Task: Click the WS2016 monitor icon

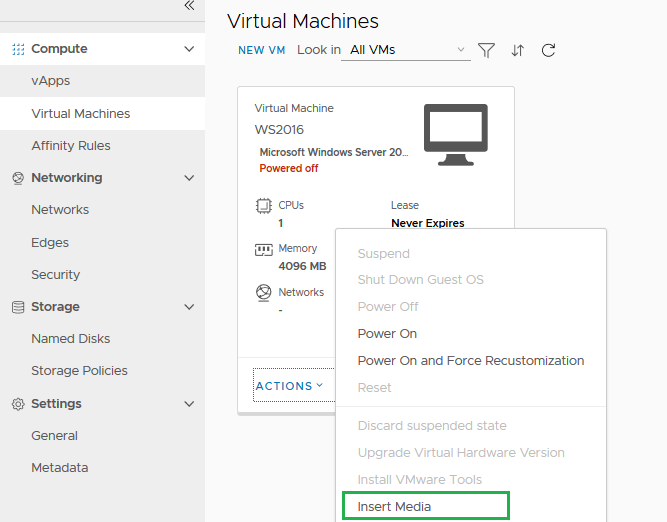Action: coord(456,134)
